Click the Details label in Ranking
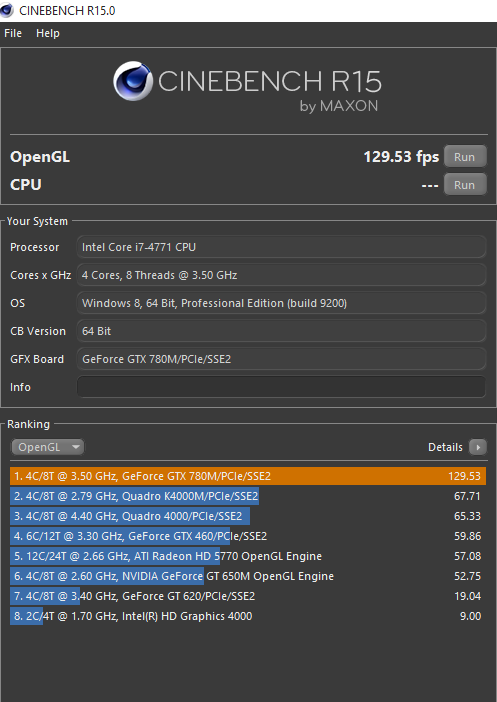497x702 pixels. coord(445,447)
